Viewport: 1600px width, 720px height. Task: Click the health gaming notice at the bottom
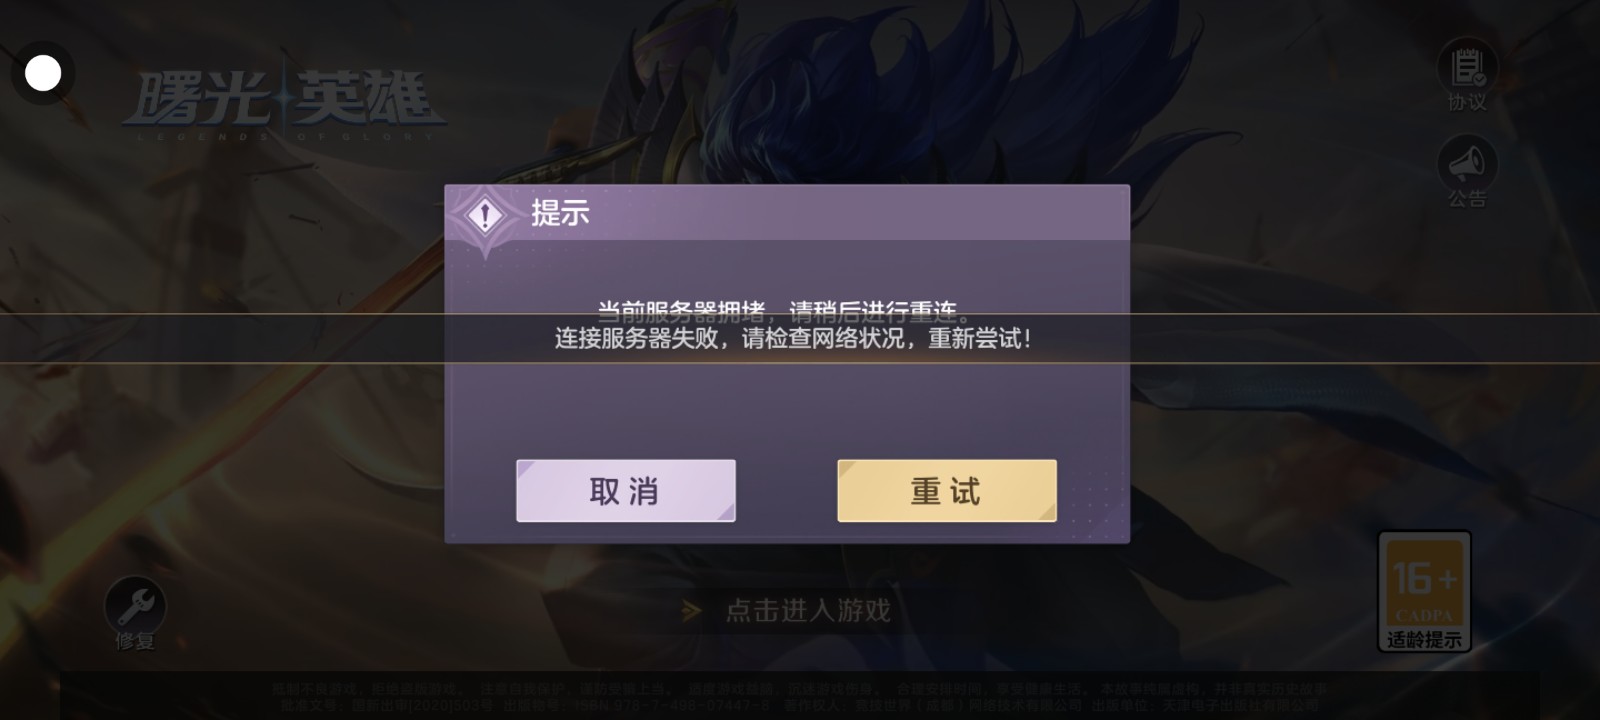[x=800, y=696]
